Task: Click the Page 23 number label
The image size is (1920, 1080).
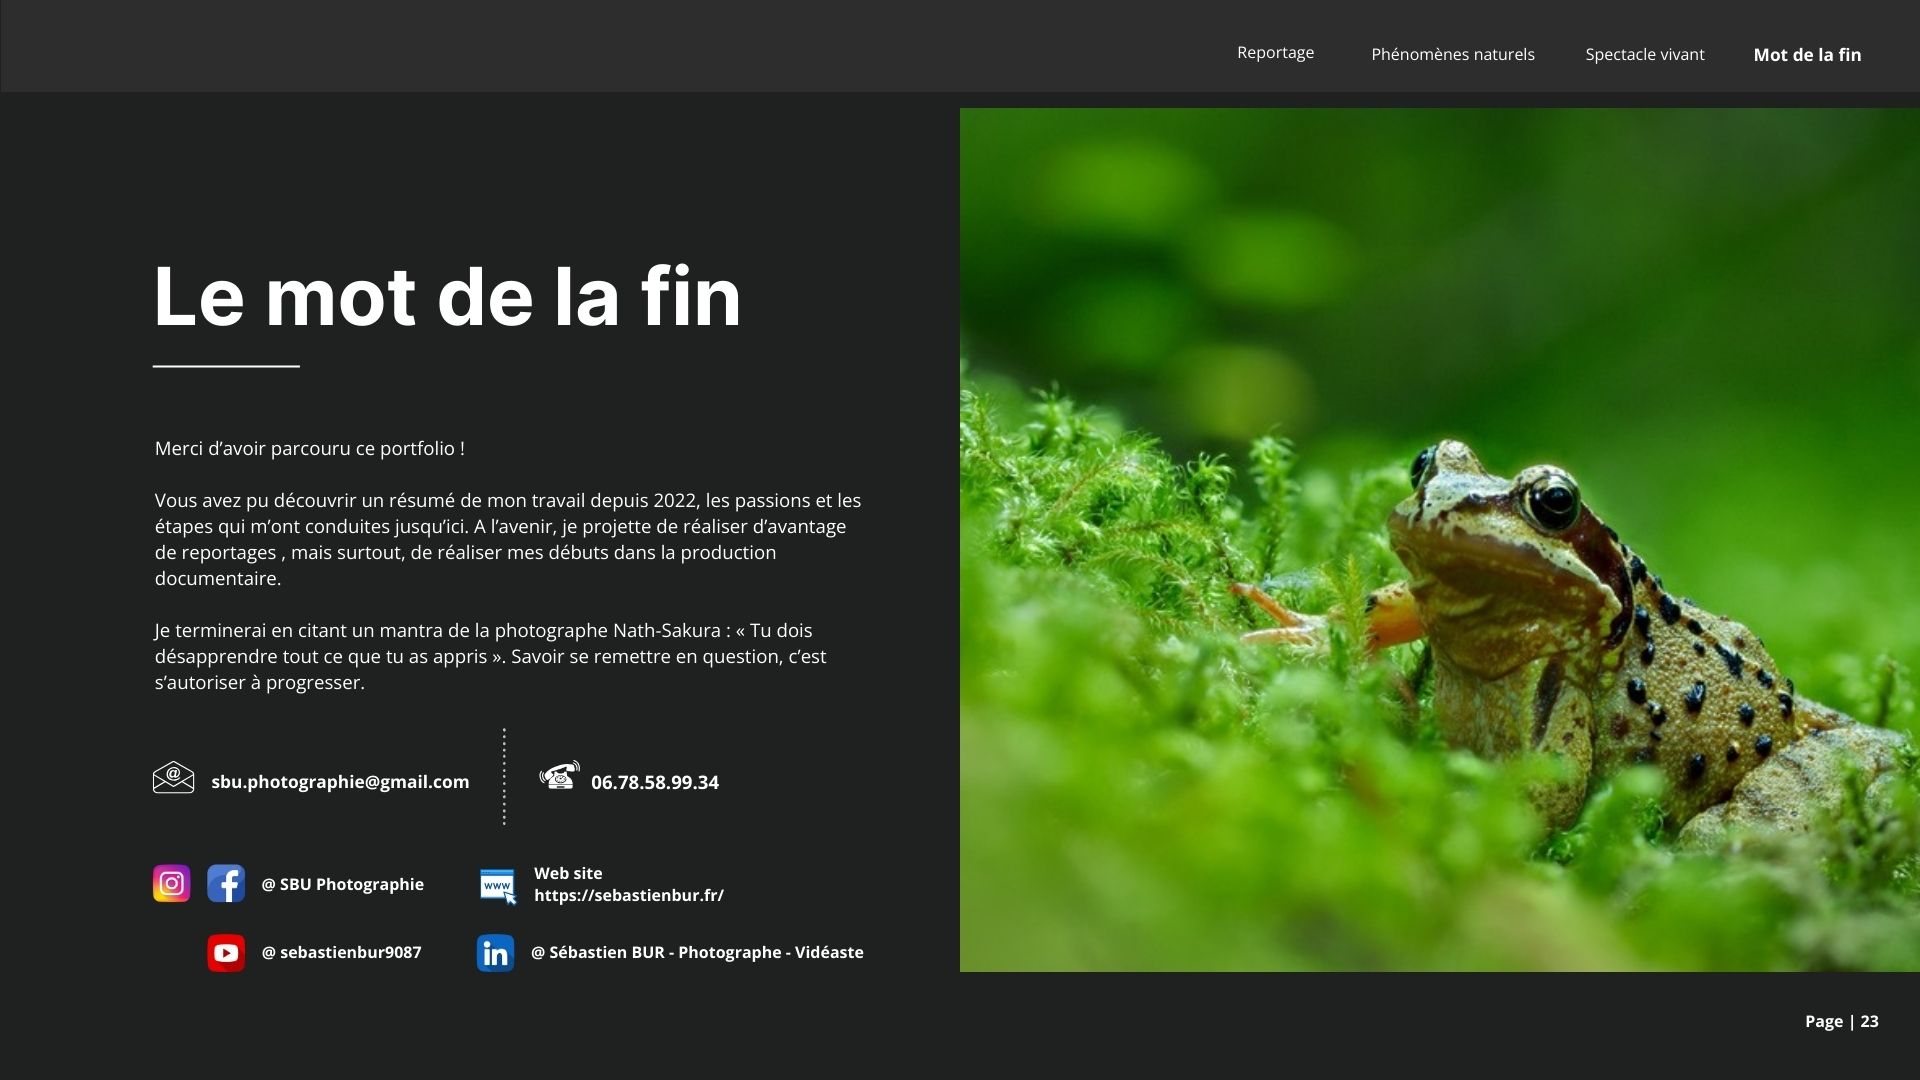Action: 1841,1022
